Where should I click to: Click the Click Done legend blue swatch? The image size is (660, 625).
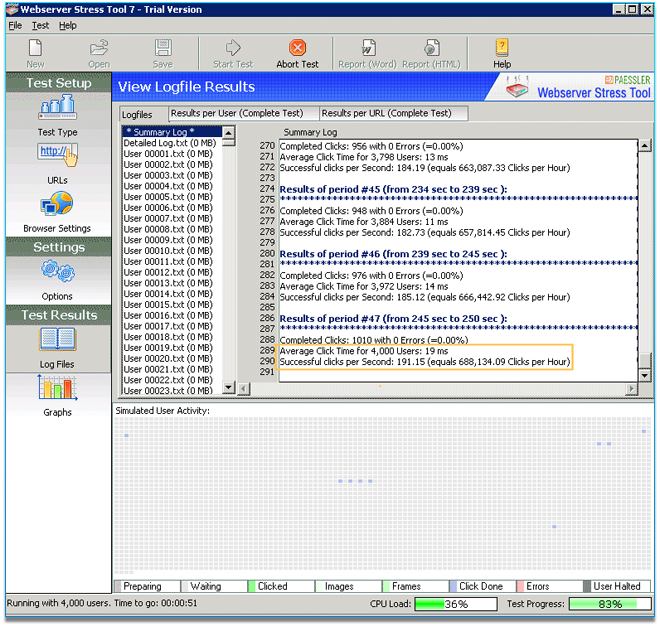[x=453, y=586]
